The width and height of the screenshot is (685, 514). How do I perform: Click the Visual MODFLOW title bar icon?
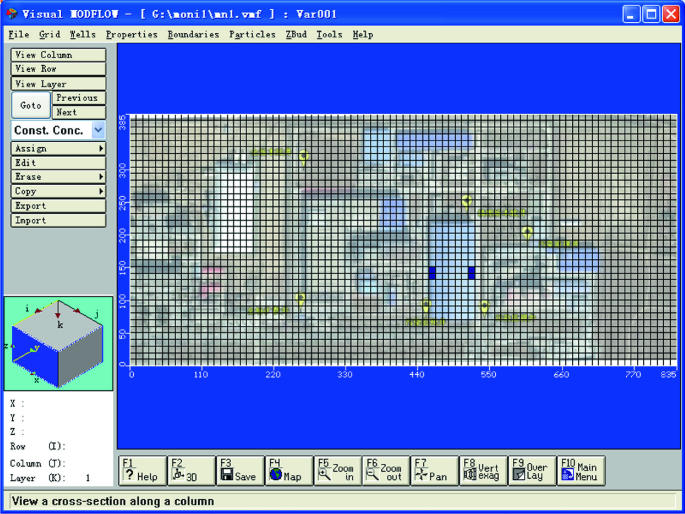point(12,14)
